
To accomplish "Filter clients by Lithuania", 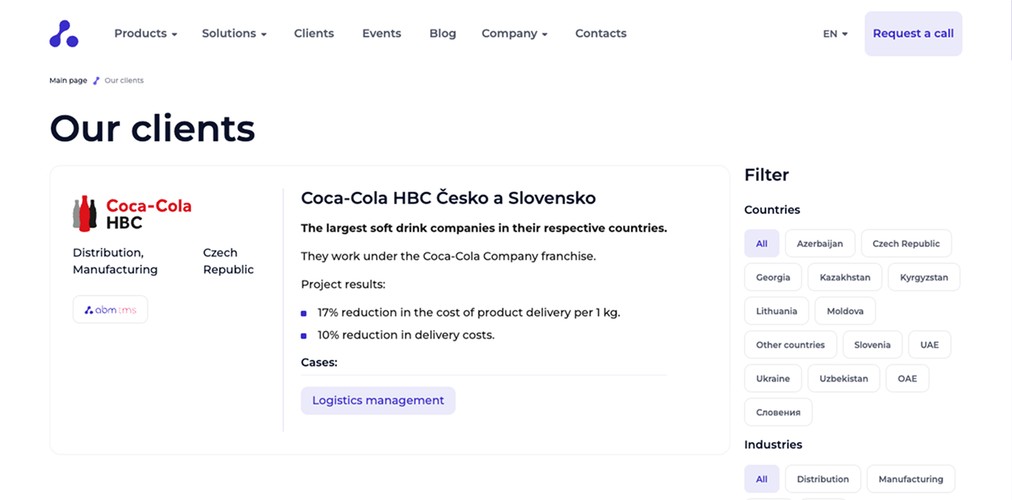I will point(776,311).
